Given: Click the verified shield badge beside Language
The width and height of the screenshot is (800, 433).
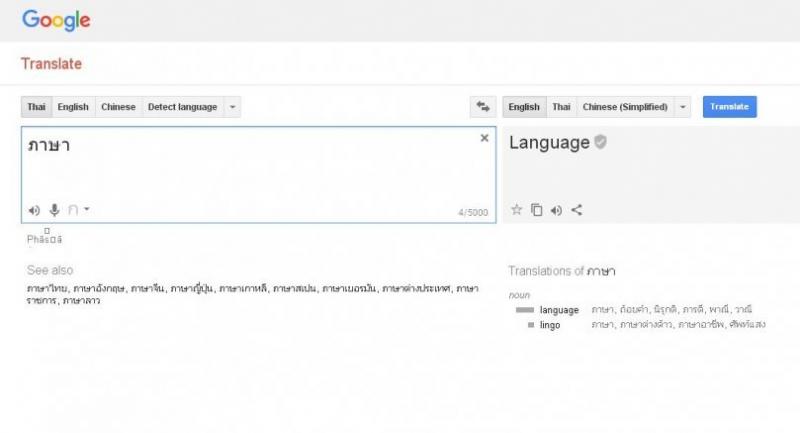Looking at the screenshot, I should click(x=601, y=142).
